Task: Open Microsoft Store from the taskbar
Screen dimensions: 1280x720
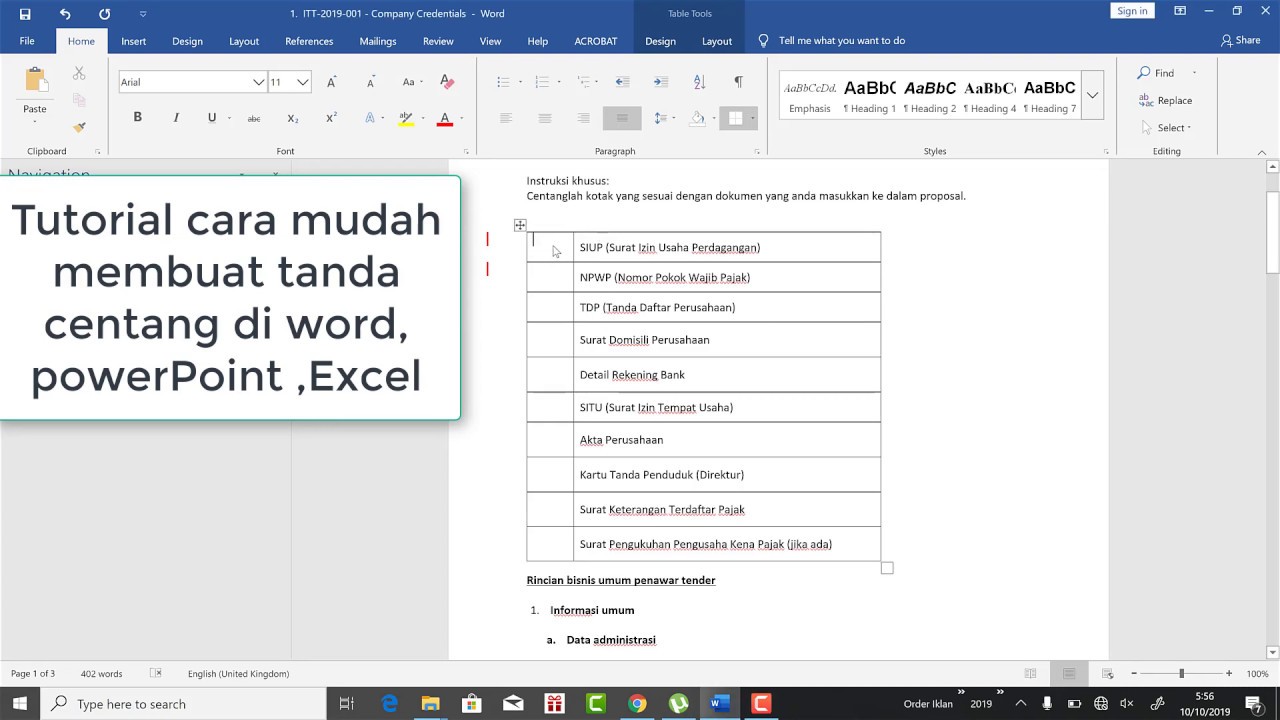Action: 472,704
